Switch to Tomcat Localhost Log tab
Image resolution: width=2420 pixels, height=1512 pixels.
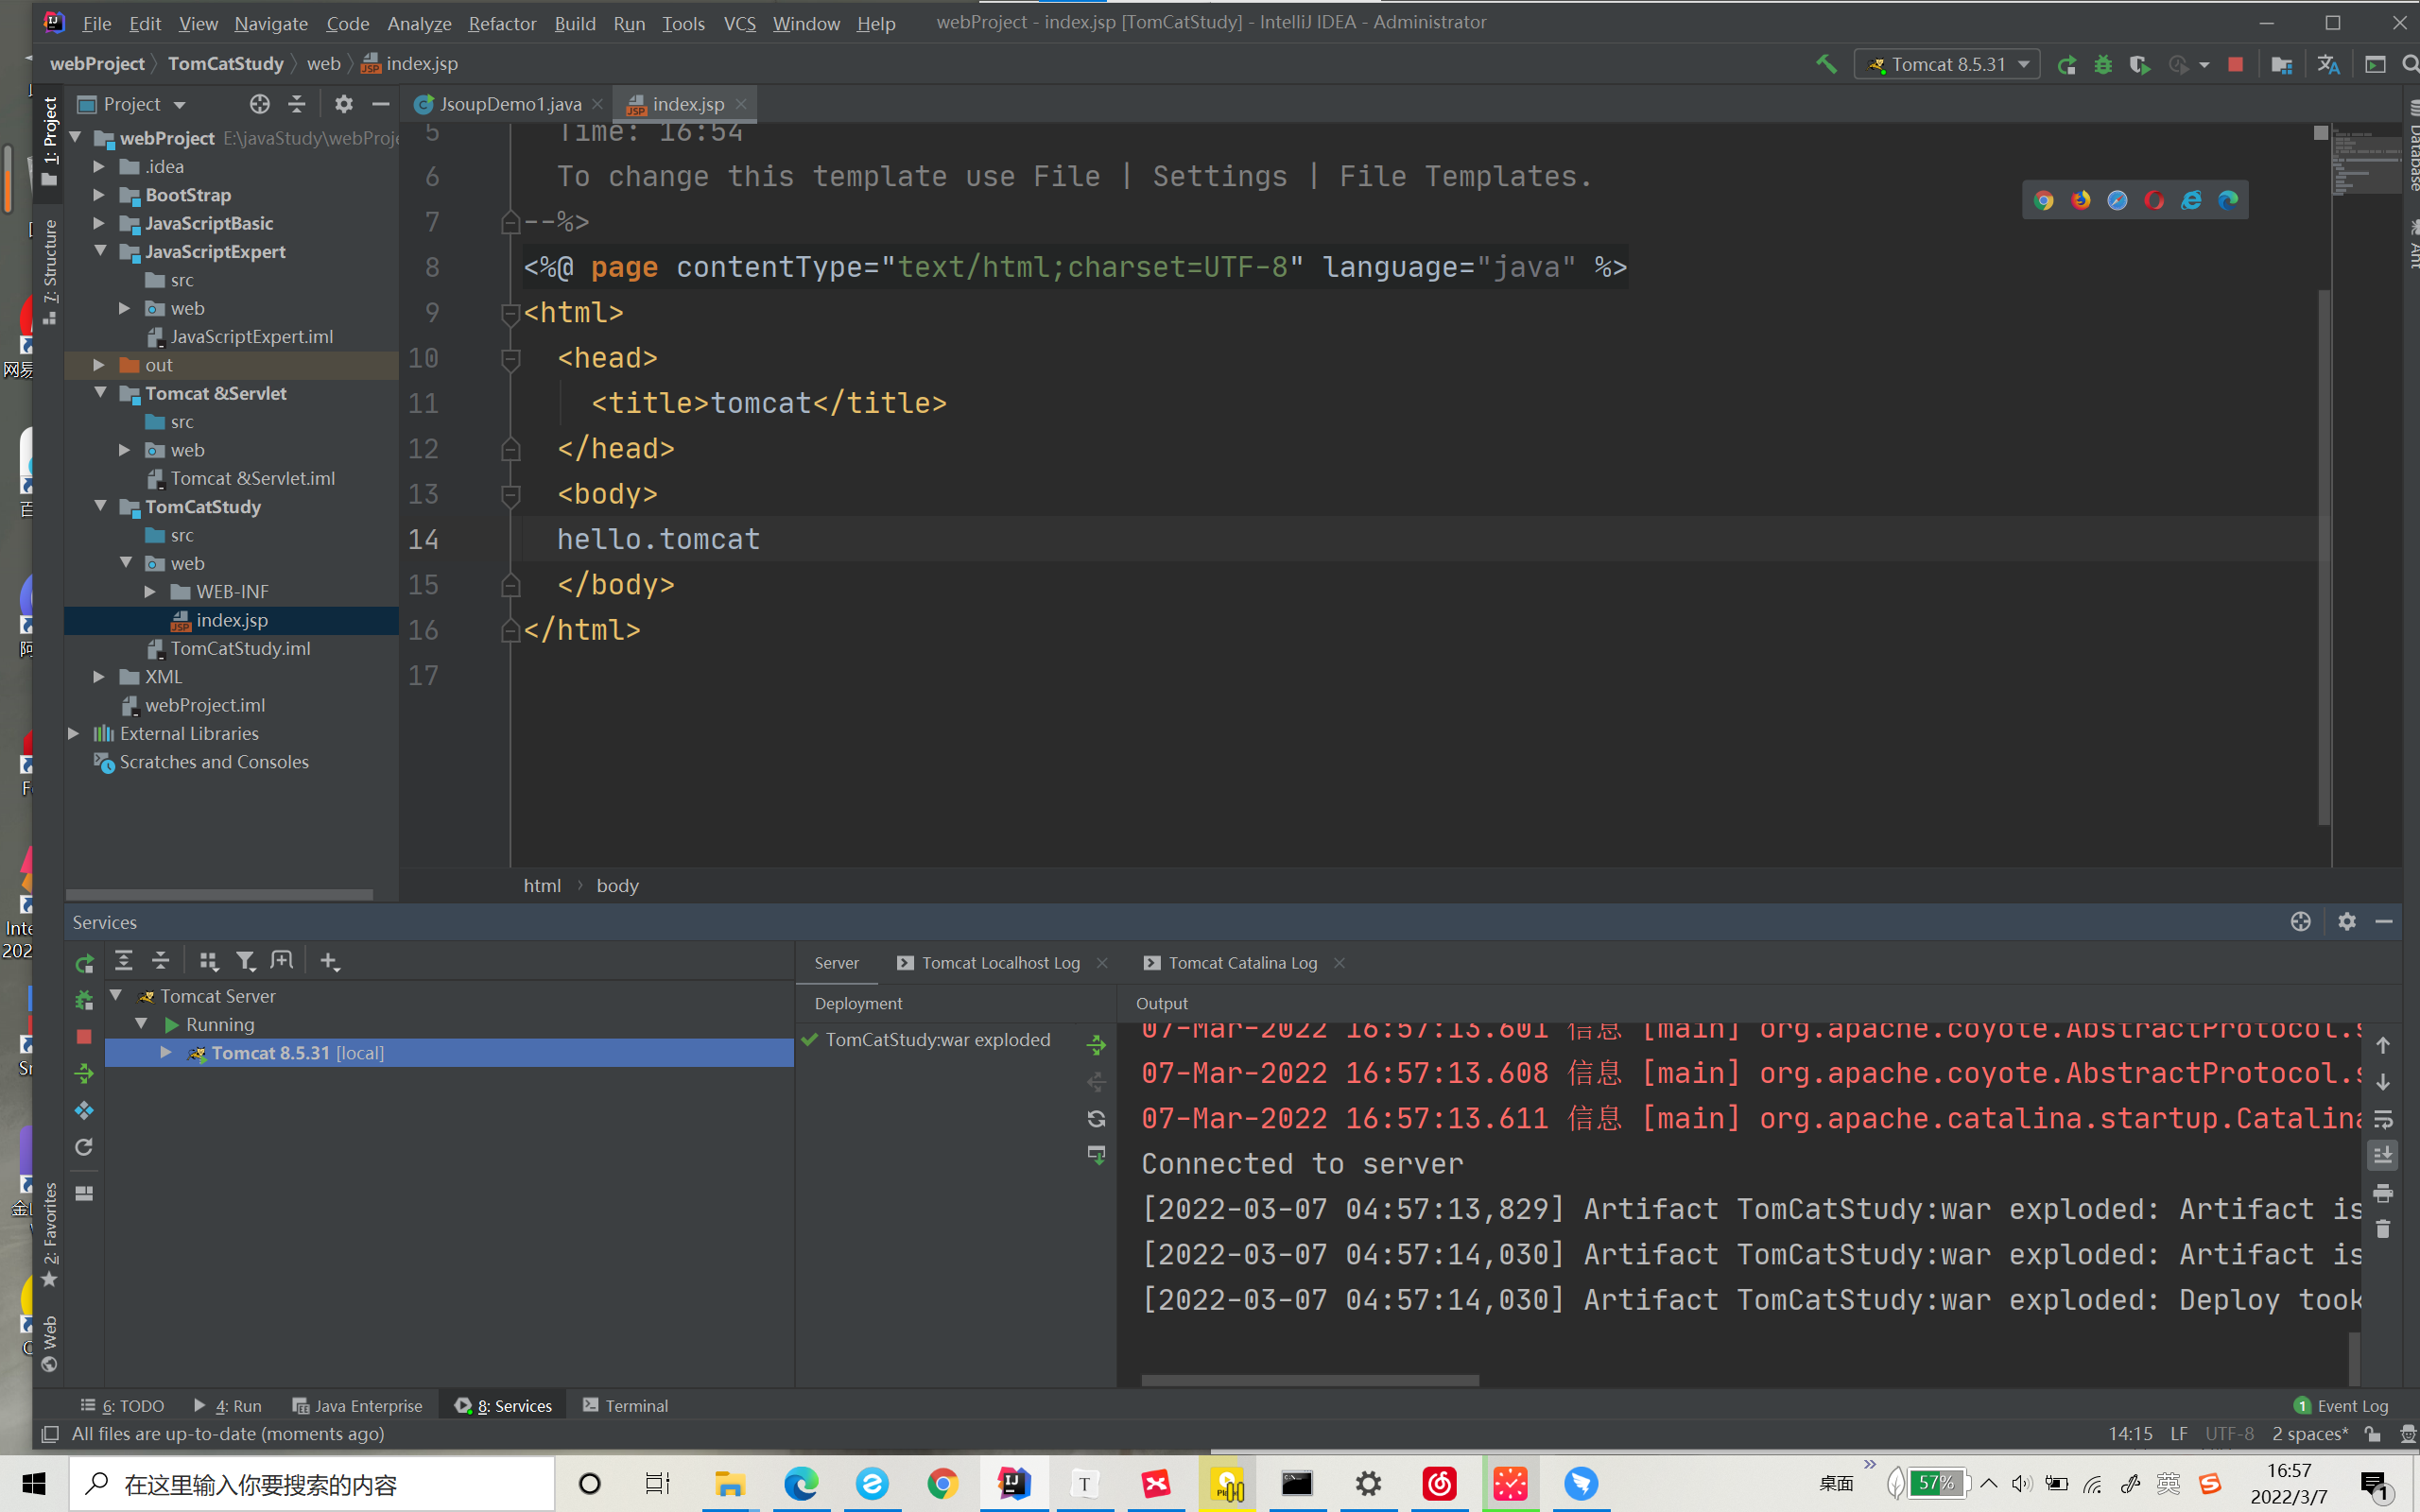point(1000,963)
